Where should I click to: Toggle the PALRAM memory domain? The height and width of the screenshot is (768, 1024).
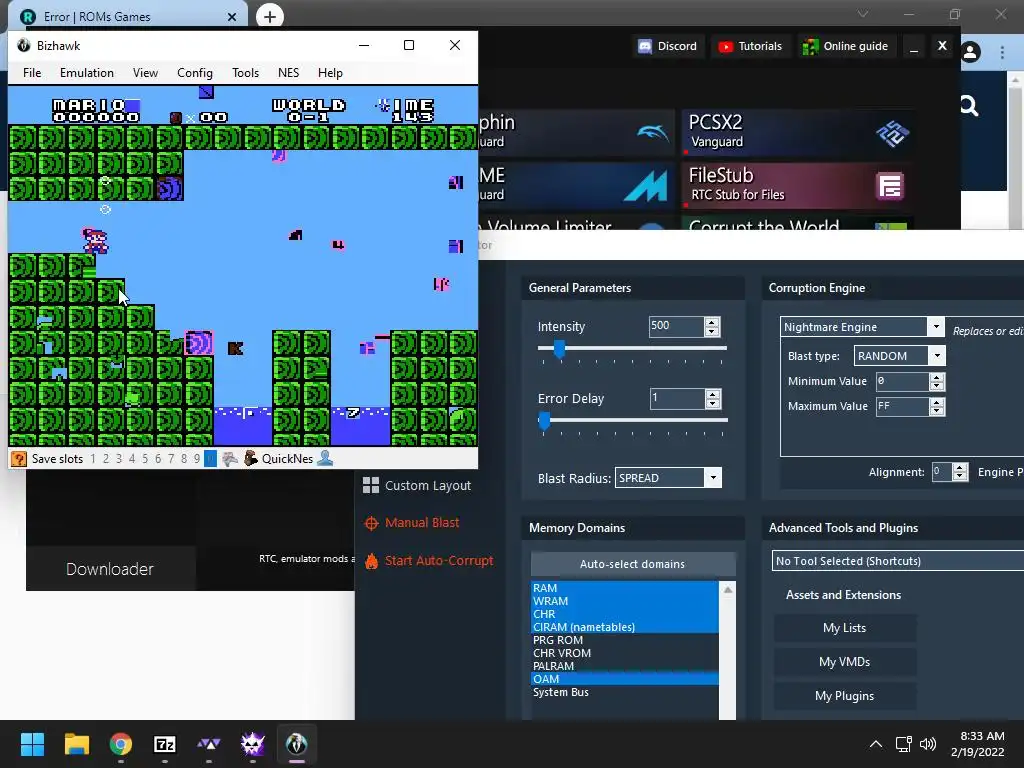point(625,666)
